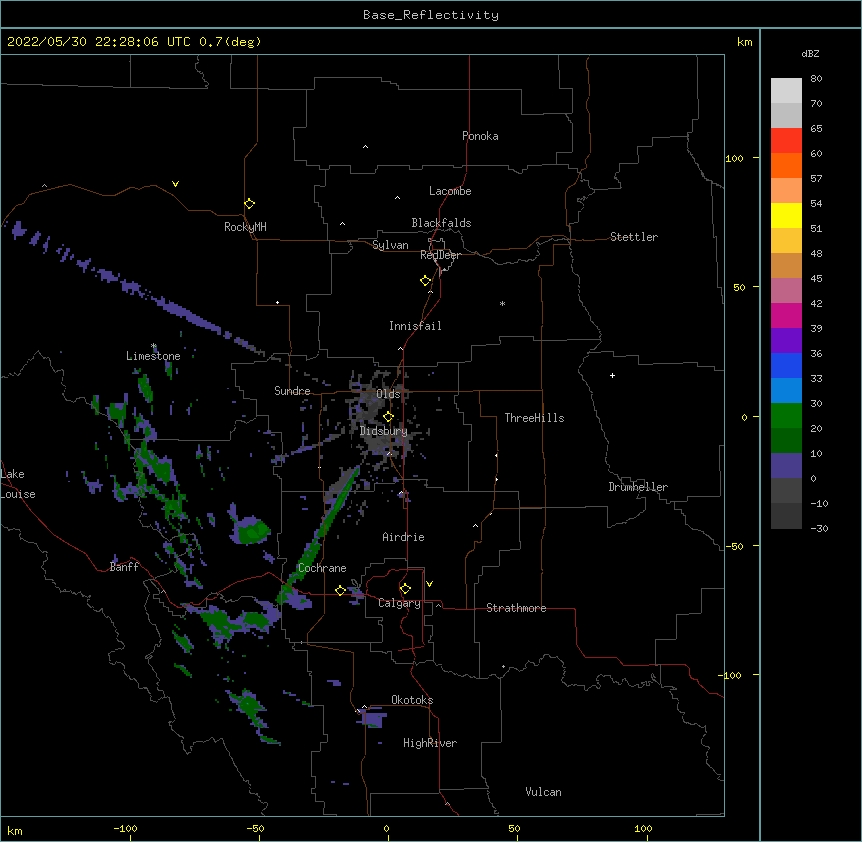This screenshot has height=842, width=862.
Task: Click the Lacombe city label
Action: pos(450,191)
